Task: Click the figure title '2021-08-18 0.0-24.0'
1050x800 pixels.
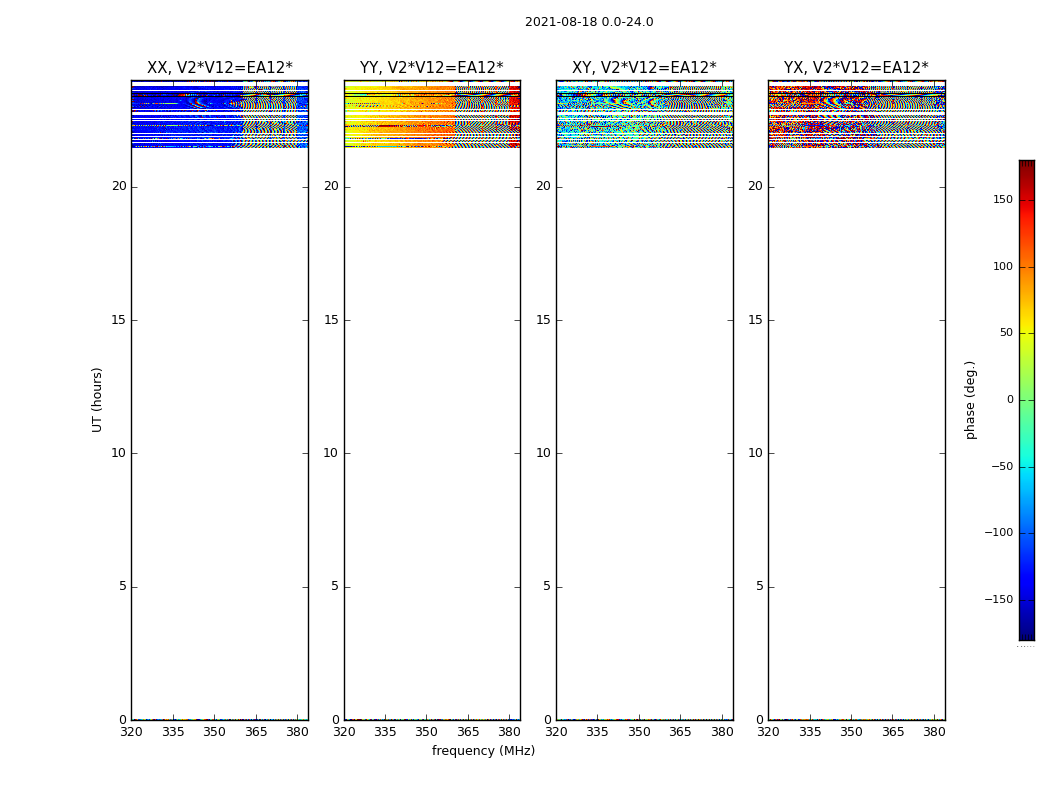Action: [589, 22]
